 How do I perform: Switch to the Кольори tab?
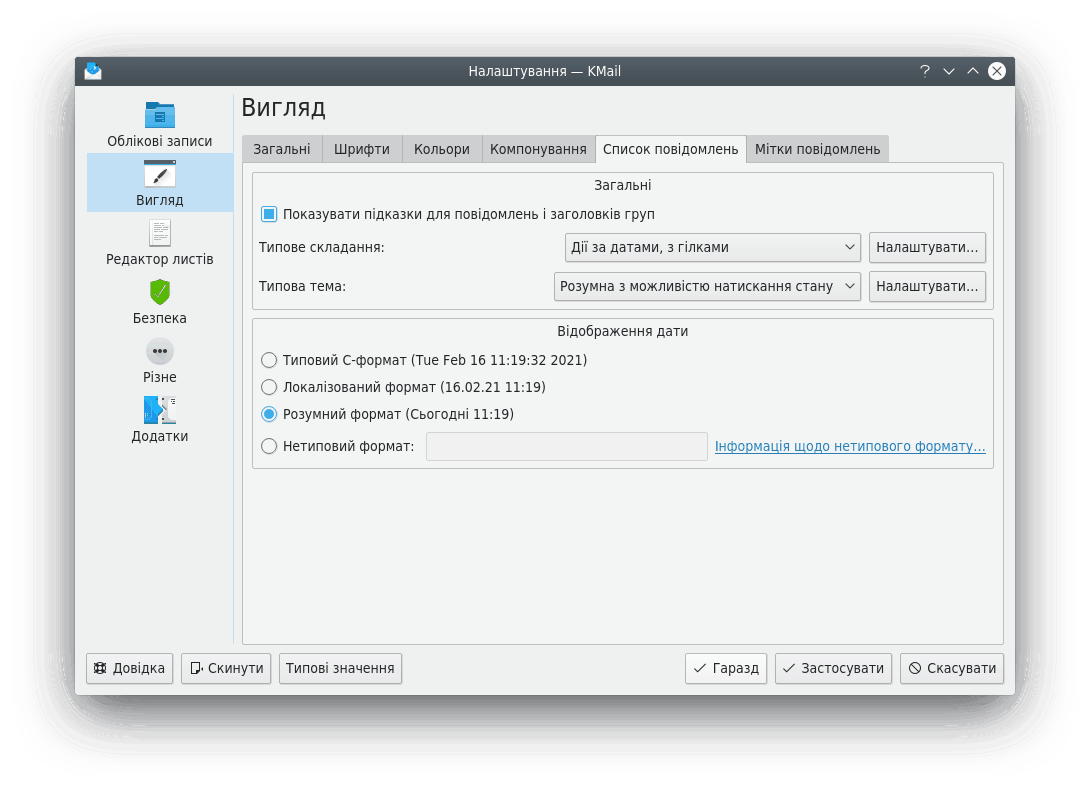441,149
